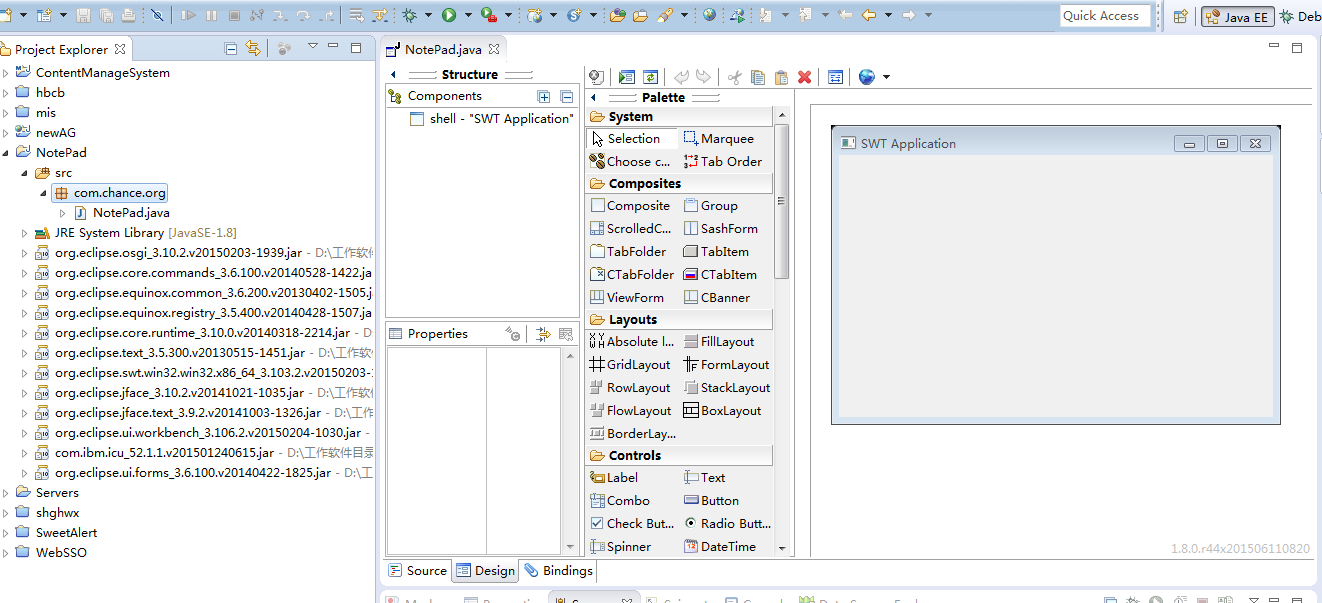Expand the ContentManageSystem project

pyautogui.click(x=6, y=73)
